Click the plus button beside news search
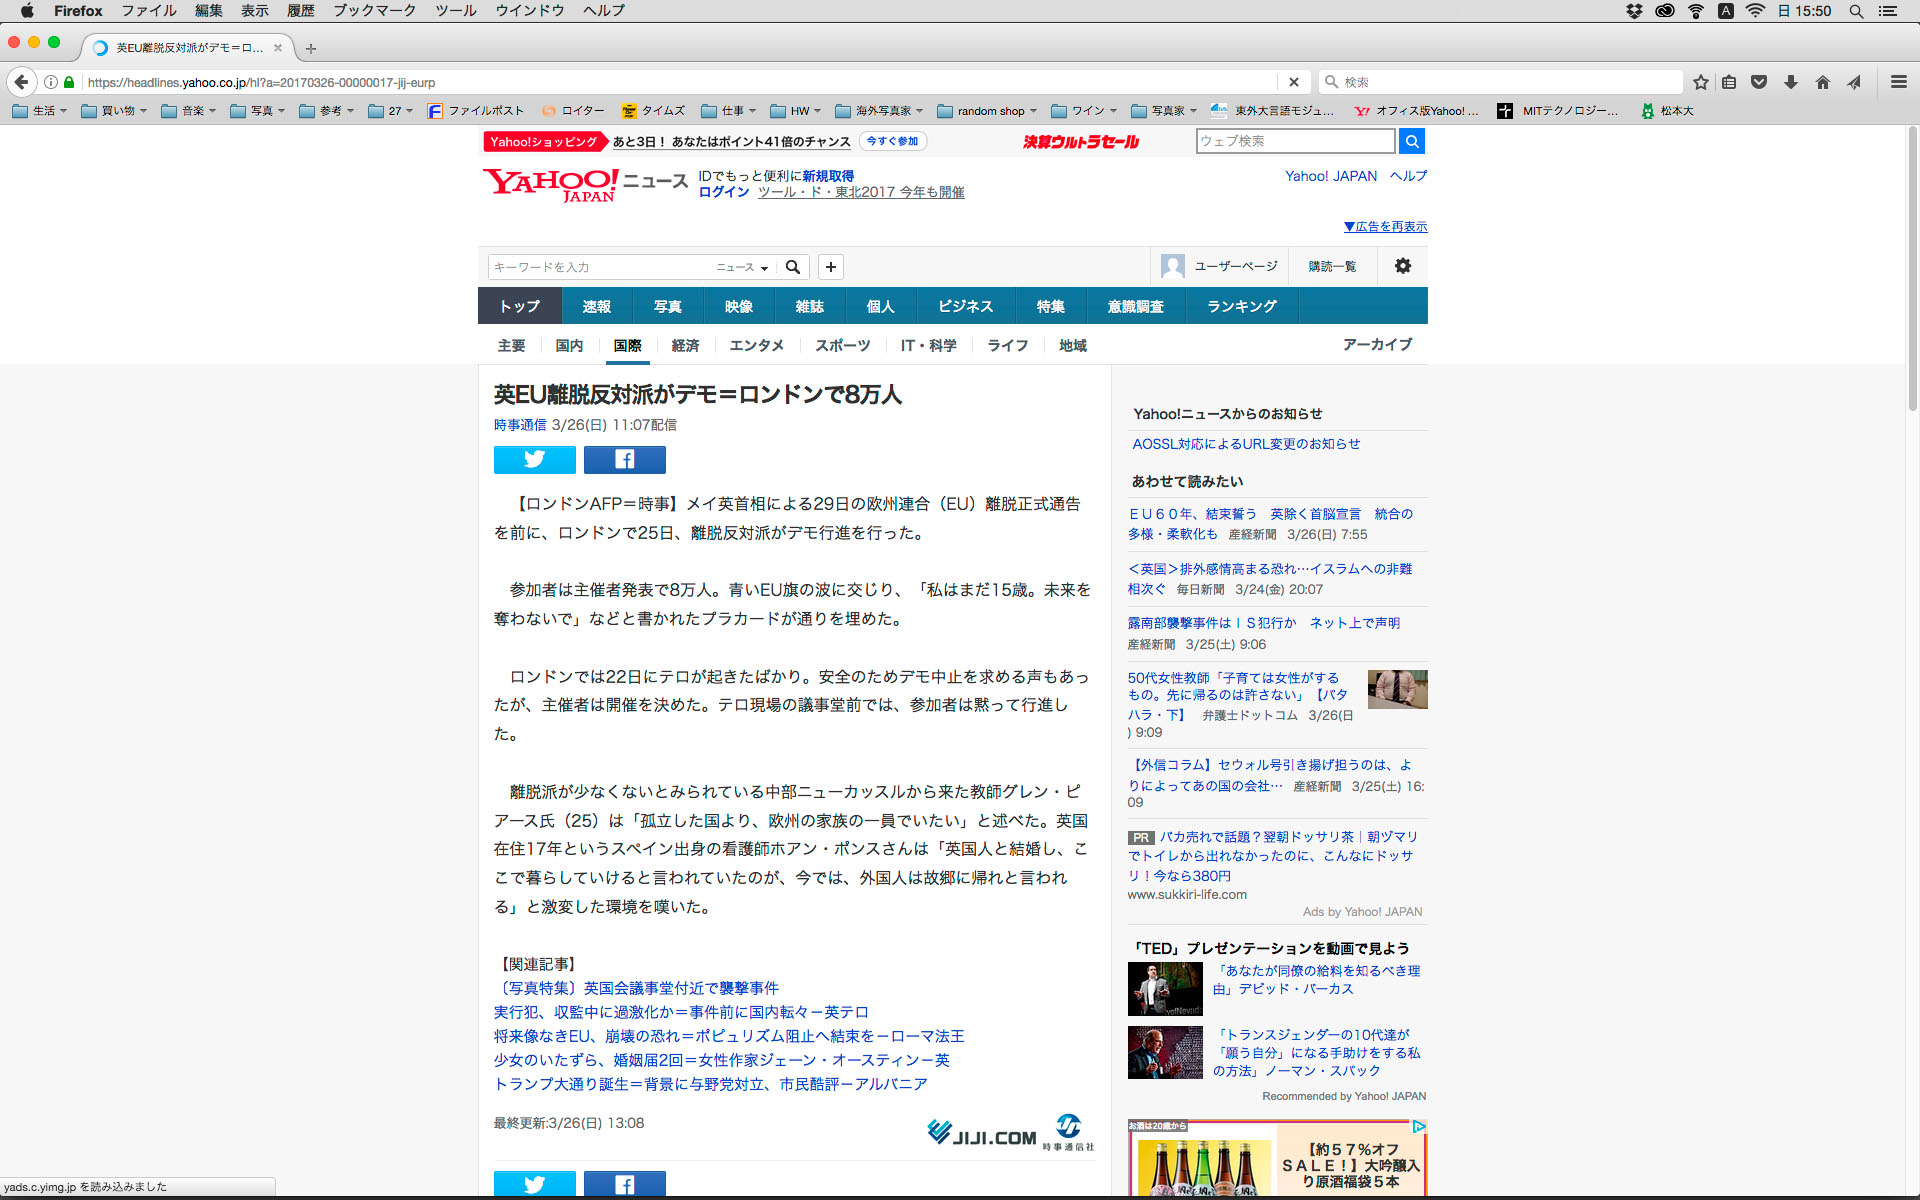The height and width of the screenshot is (1200, 1920). [x=831, y=267]
